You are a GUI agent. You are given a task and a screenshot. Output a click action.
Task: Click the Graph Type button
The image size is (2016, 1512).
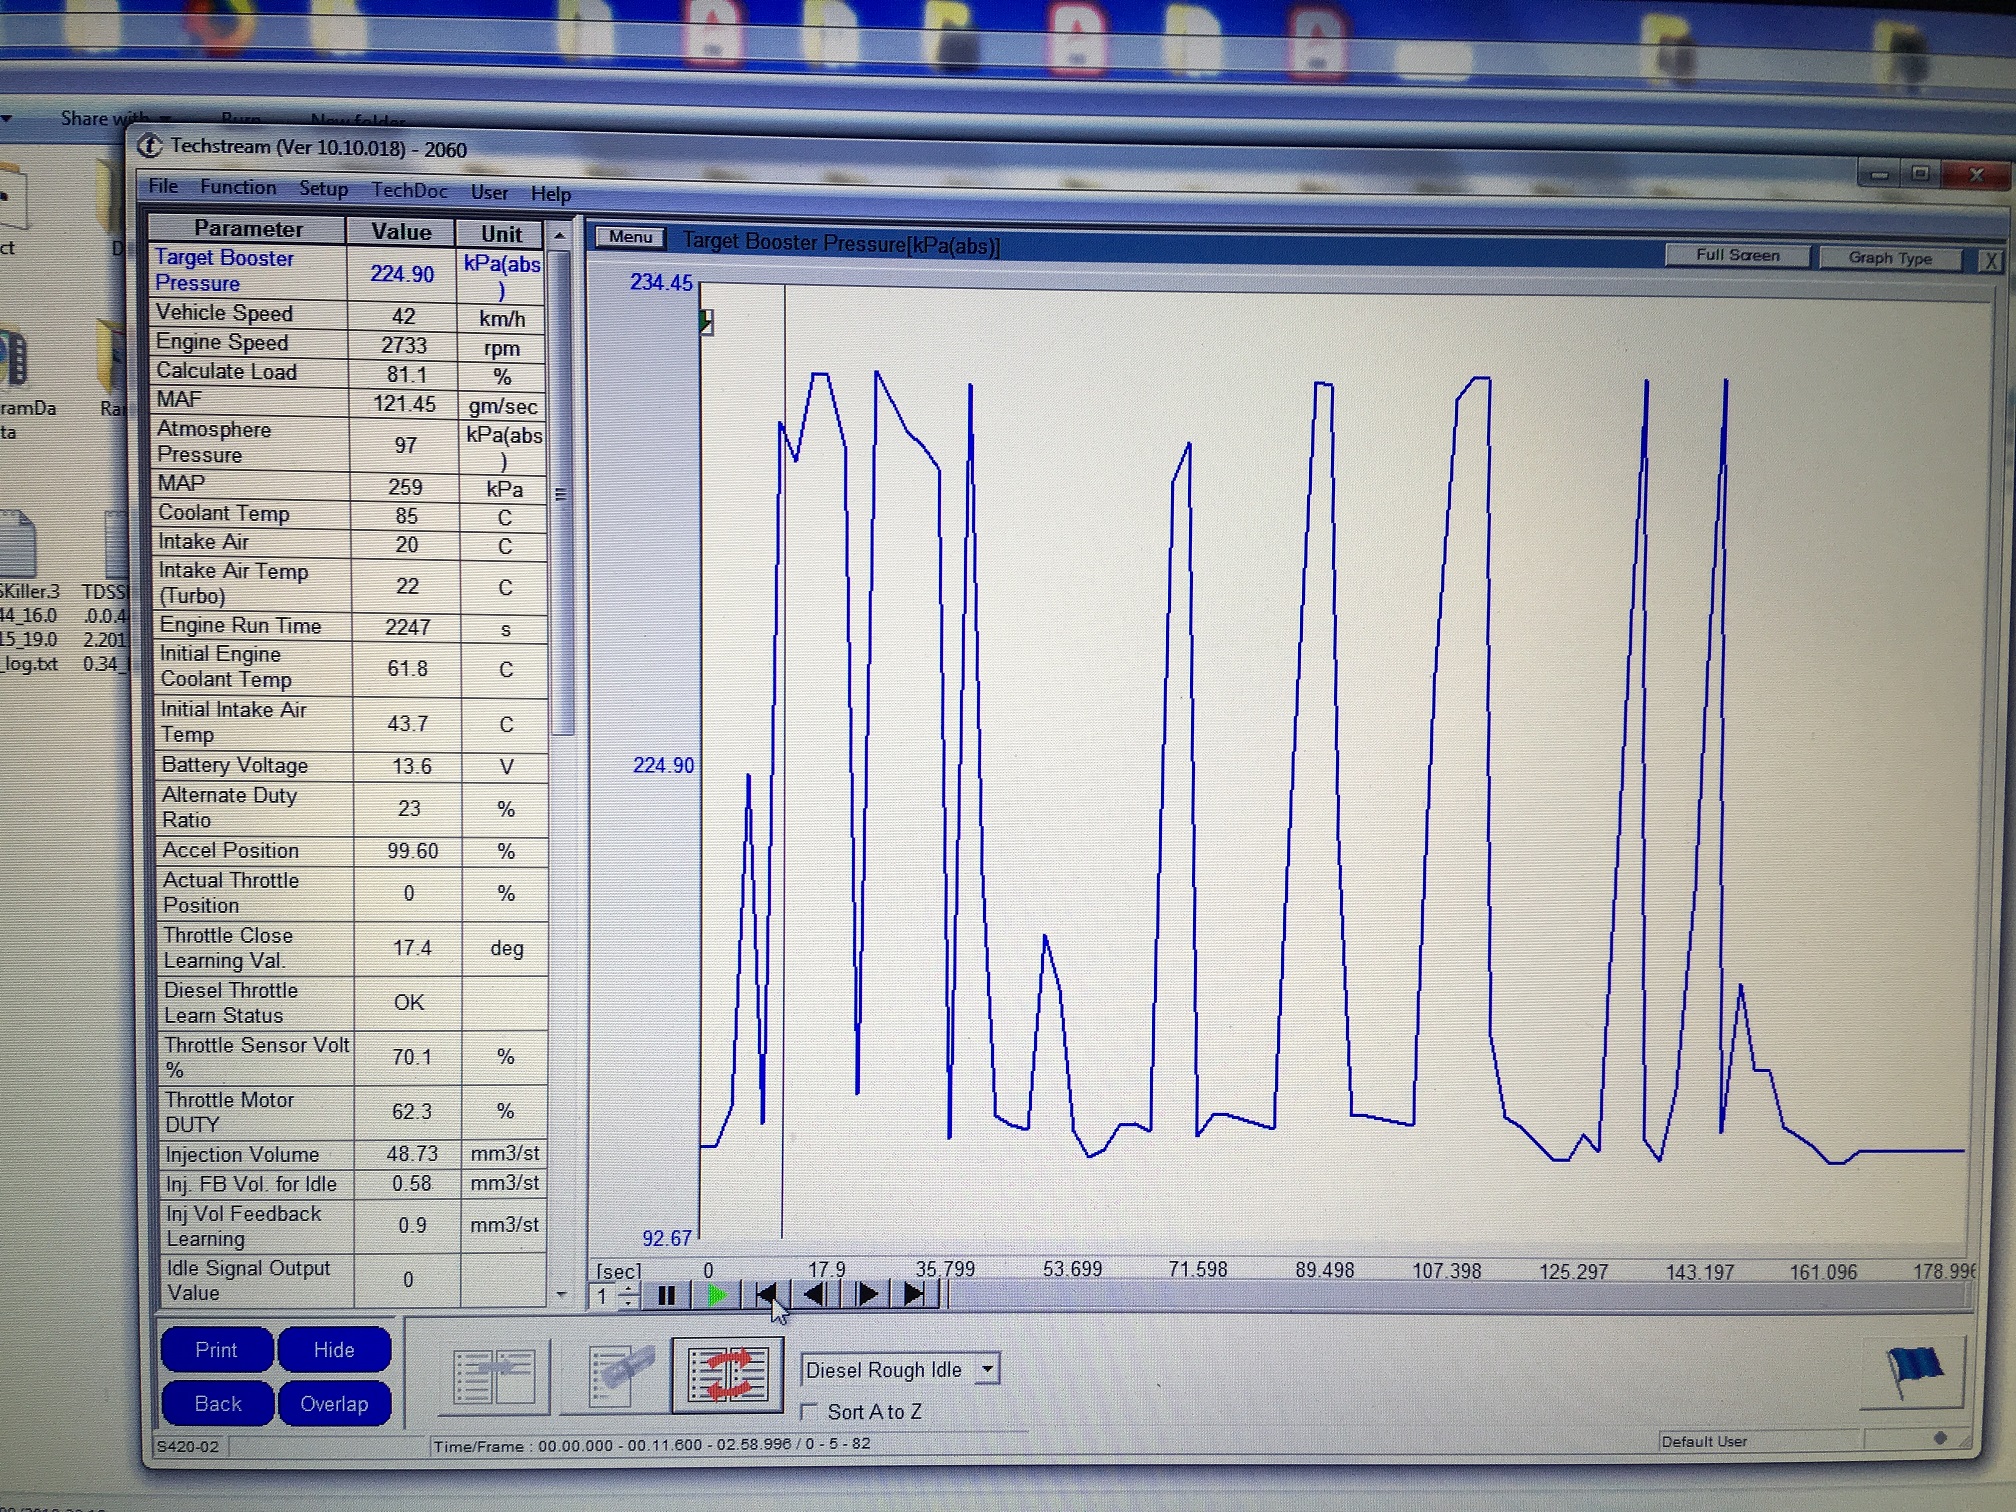point(1889,258)
